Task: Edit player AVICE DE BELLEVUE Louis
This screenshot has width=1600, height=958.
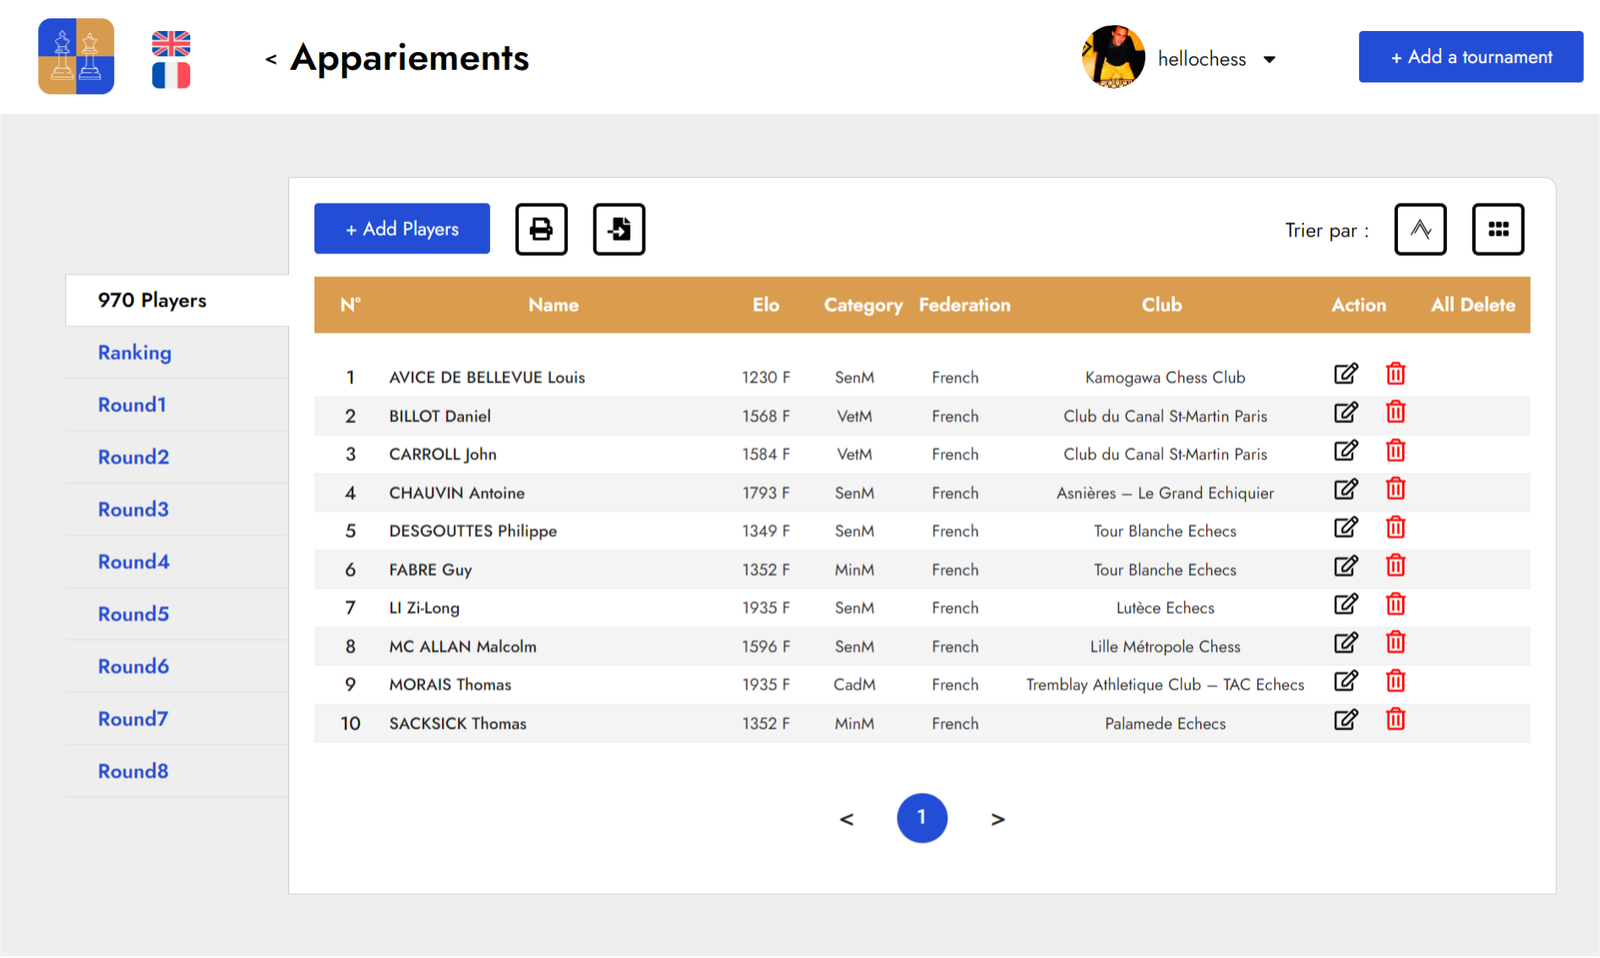Action: 1346,374
